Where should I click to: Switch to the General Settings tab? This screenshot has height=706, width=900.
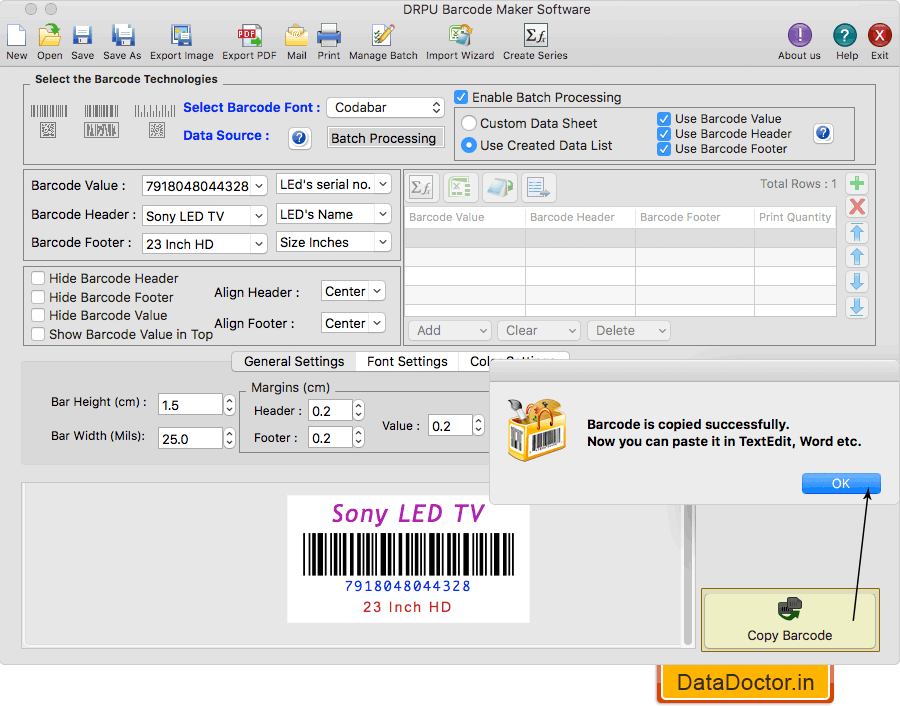coord(293,361)
